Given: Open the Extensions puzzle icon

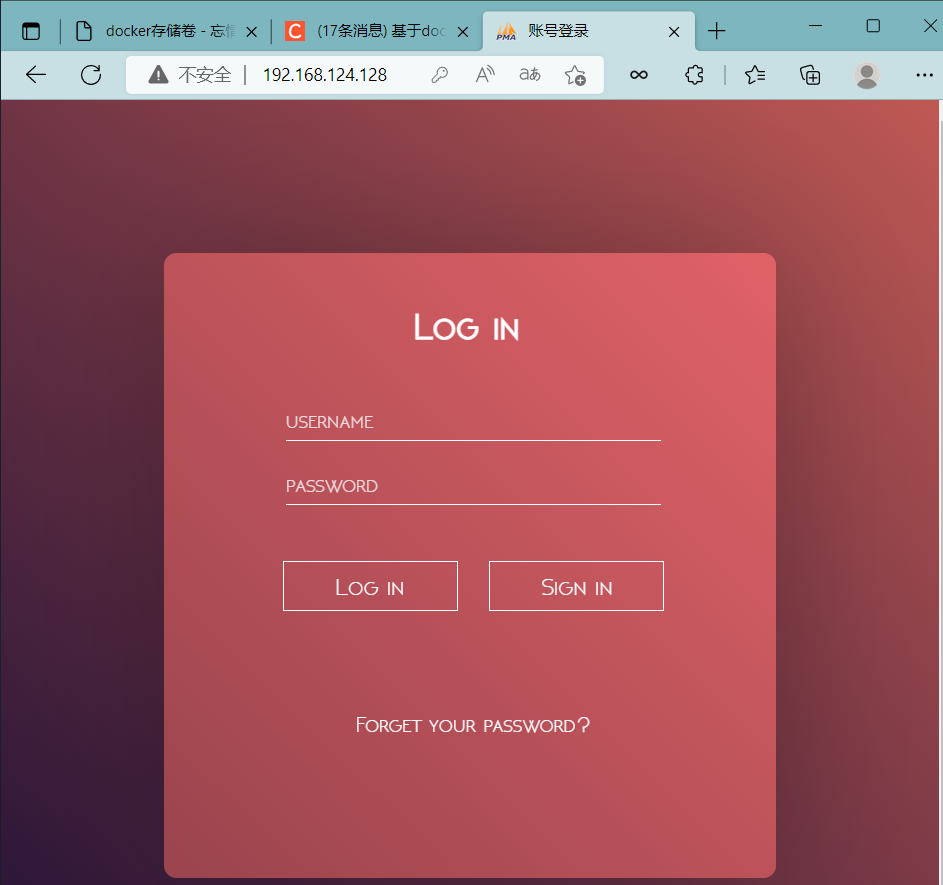Looking at the screenshot, I should [x=694, y=75].
